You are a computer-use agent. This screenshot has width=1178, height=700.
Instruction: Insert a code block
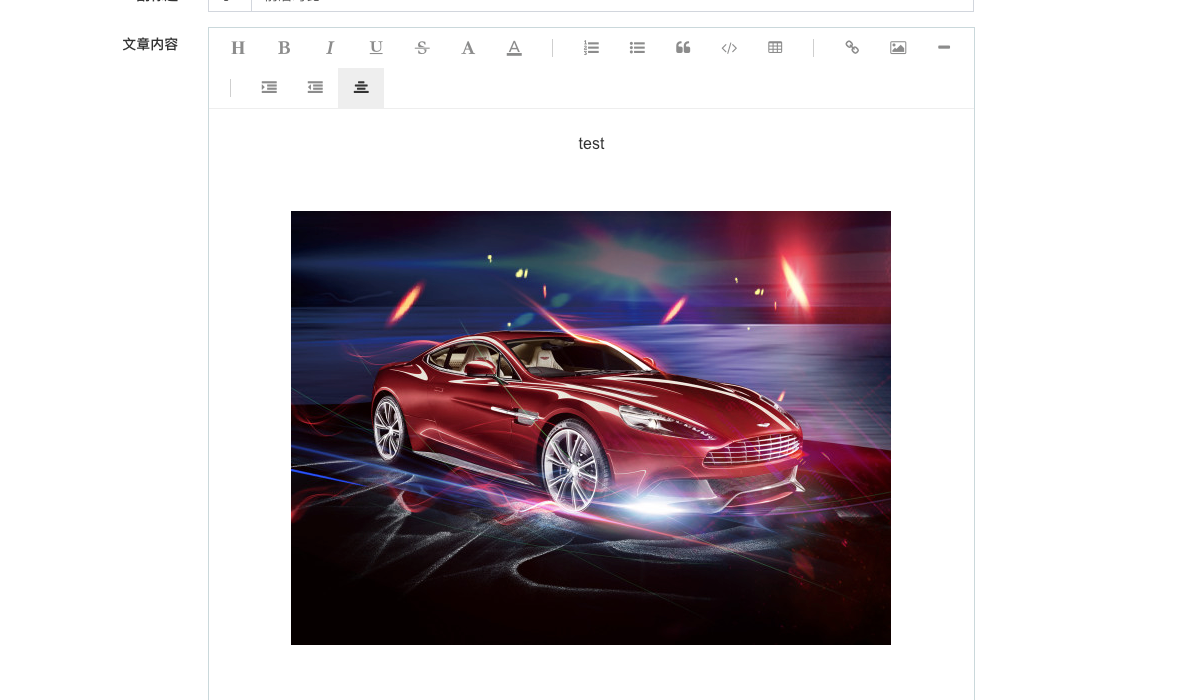729,48
